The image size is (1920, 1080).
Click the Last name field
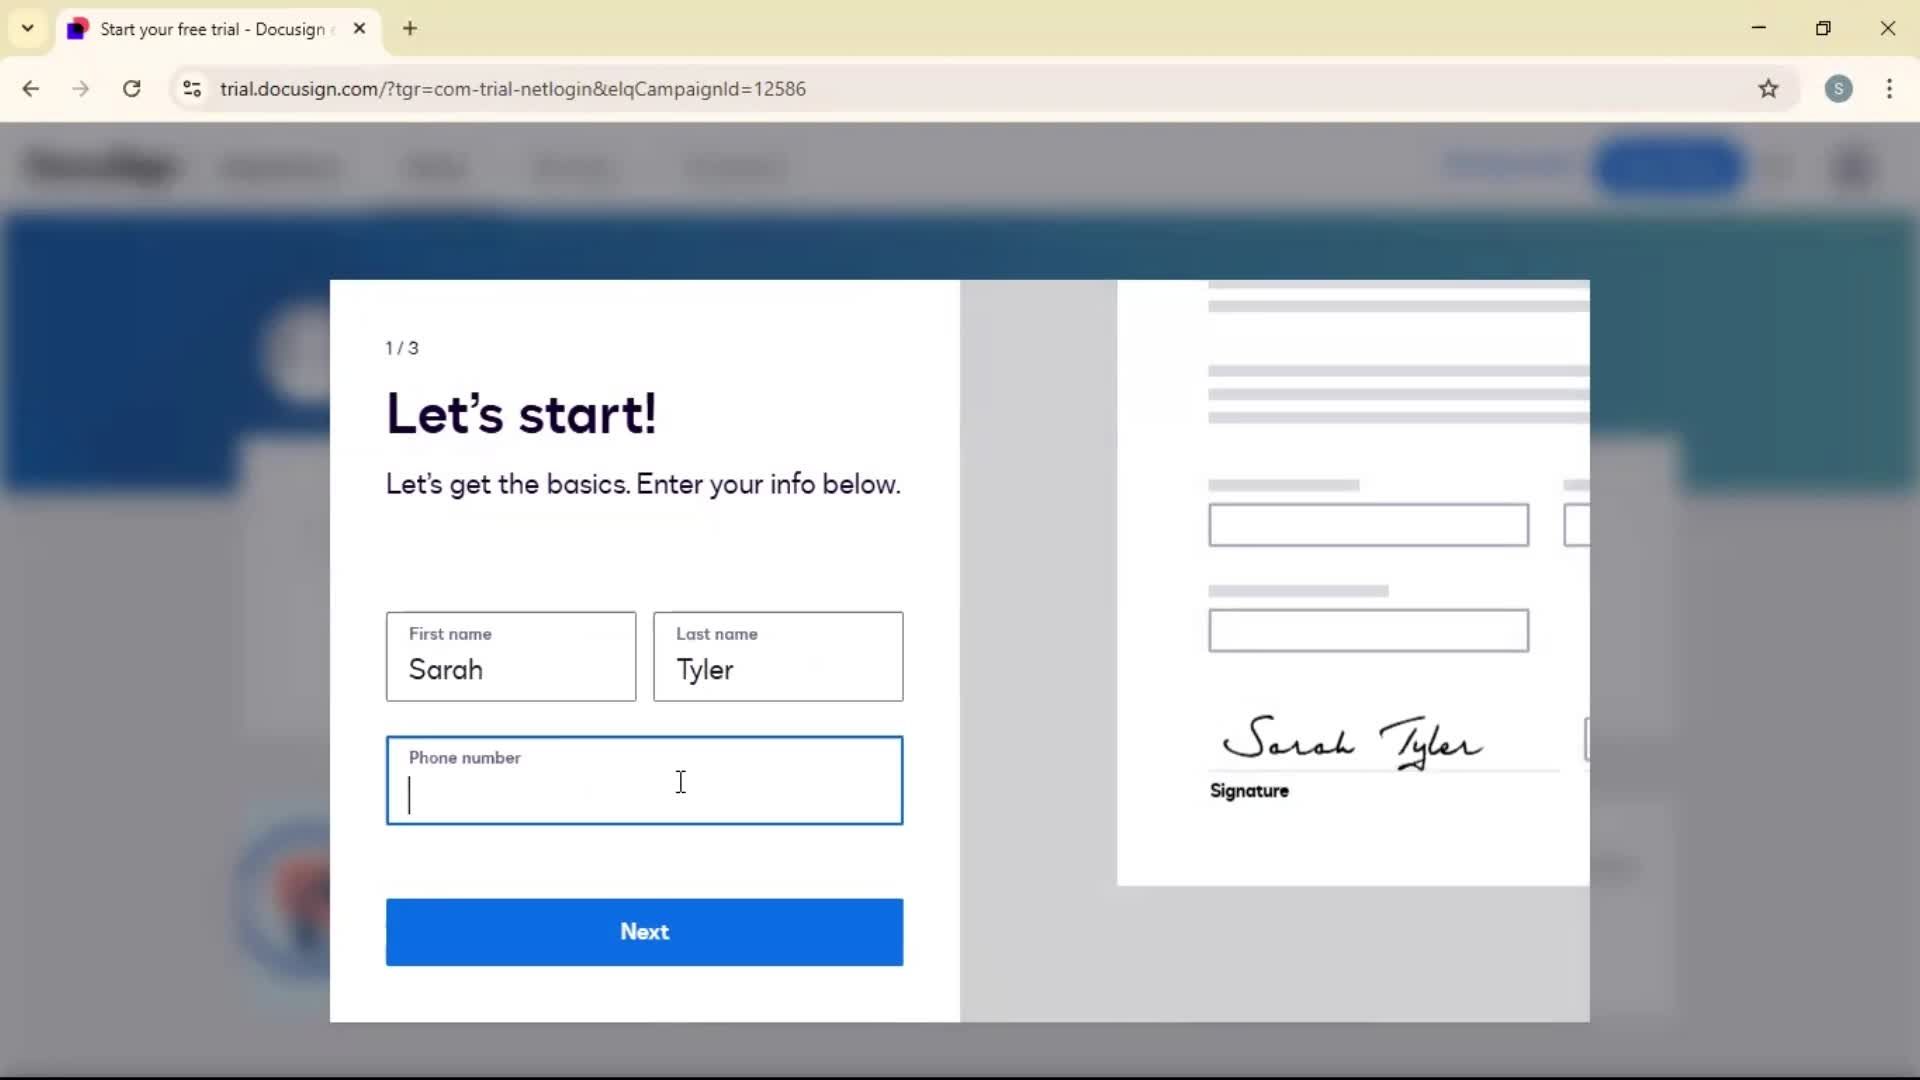(778, 657)
